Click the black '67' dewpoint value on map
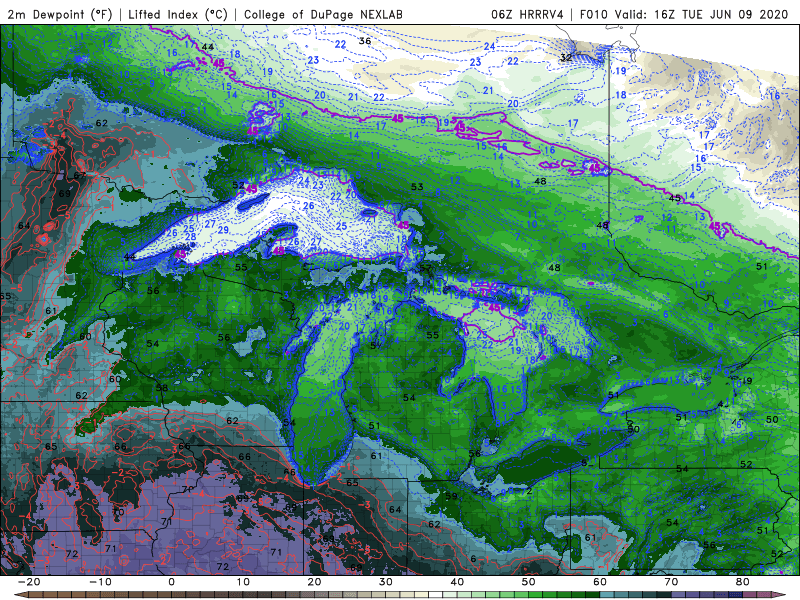Viewport: 800px width, 600px height. point(80,175)
